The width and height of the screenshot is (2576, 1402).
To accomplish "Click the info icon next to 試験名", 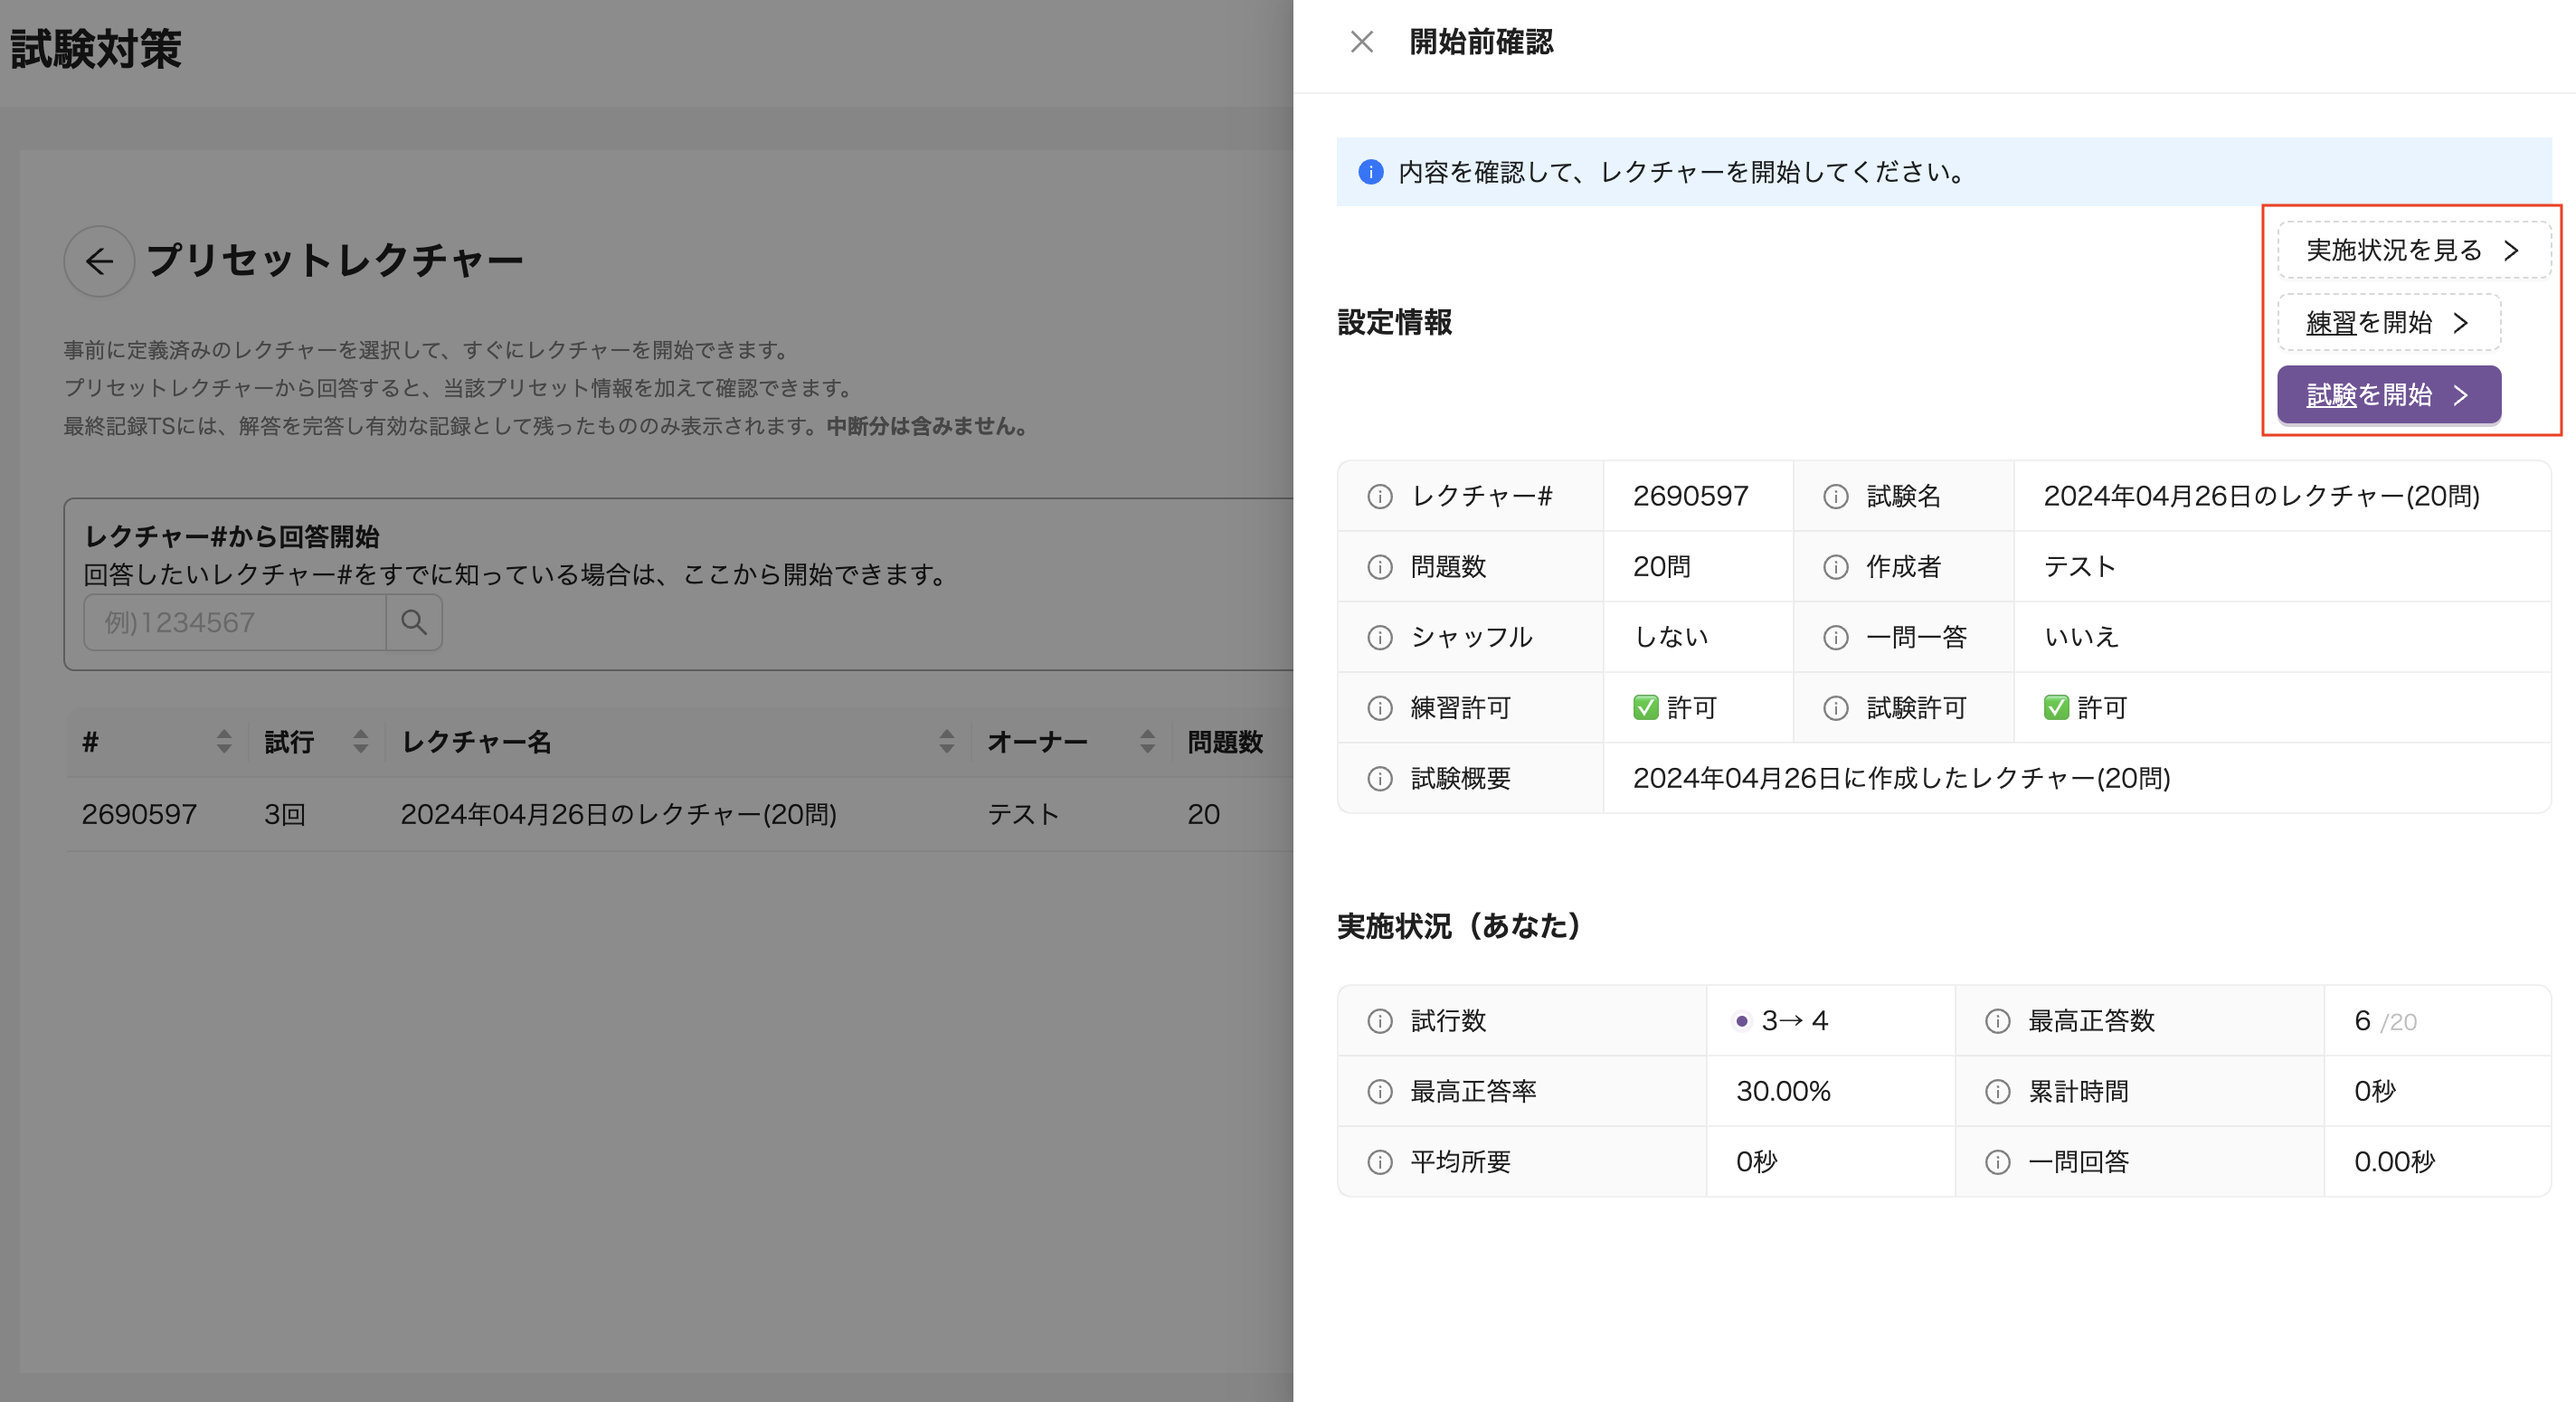I will pyautogui.click(x=1835, y=497).
